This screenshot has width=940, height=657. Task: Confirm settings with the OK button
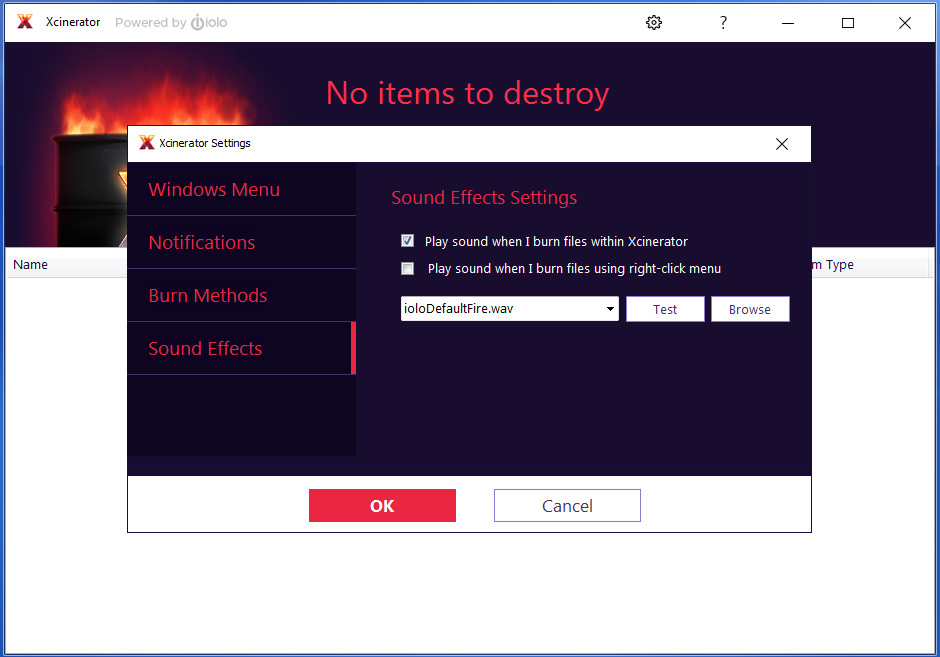point(382,505)
